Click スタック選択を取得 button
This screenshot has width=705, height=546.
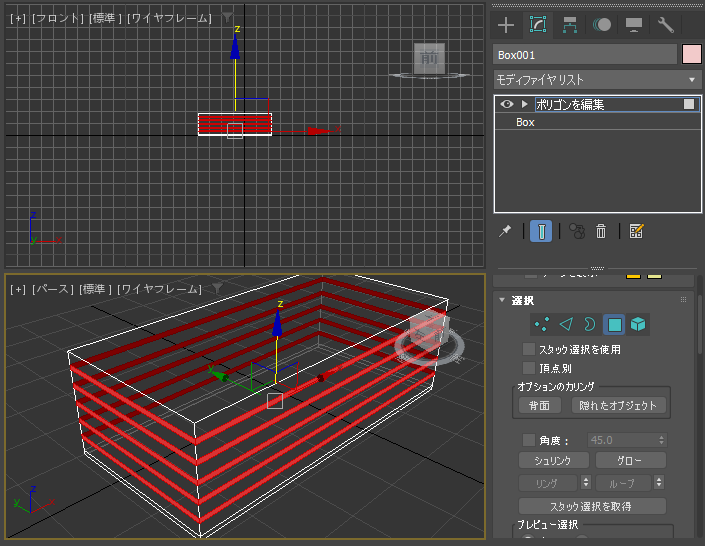coord(592,506)
